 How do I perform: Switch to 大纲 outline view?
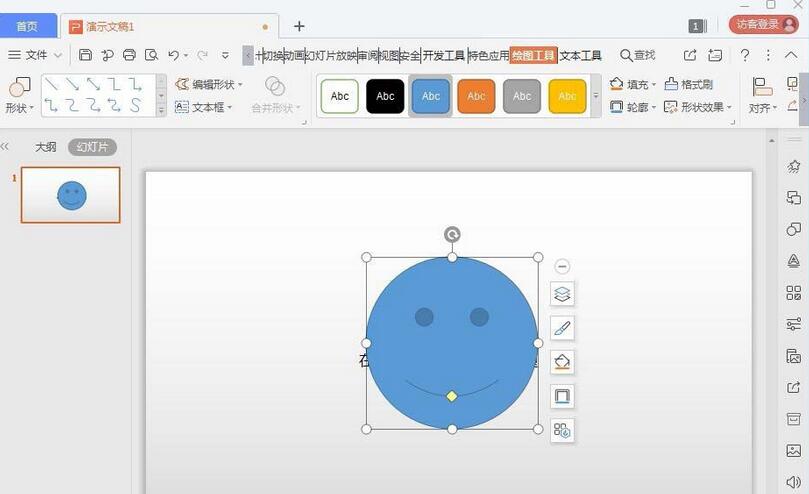click(45, 147)
